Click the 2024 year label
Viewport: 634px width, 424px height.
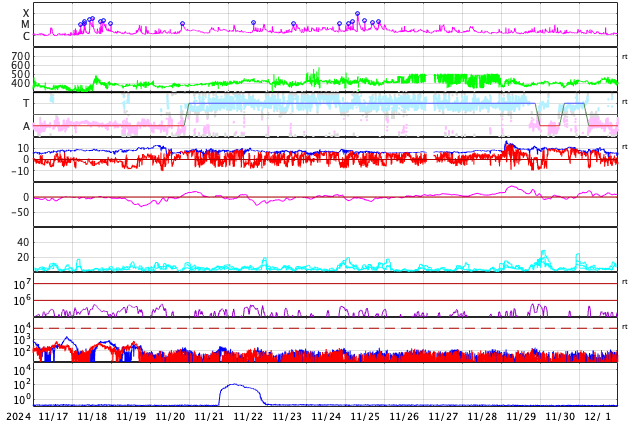pyautogui.click(x=19, y=416)
